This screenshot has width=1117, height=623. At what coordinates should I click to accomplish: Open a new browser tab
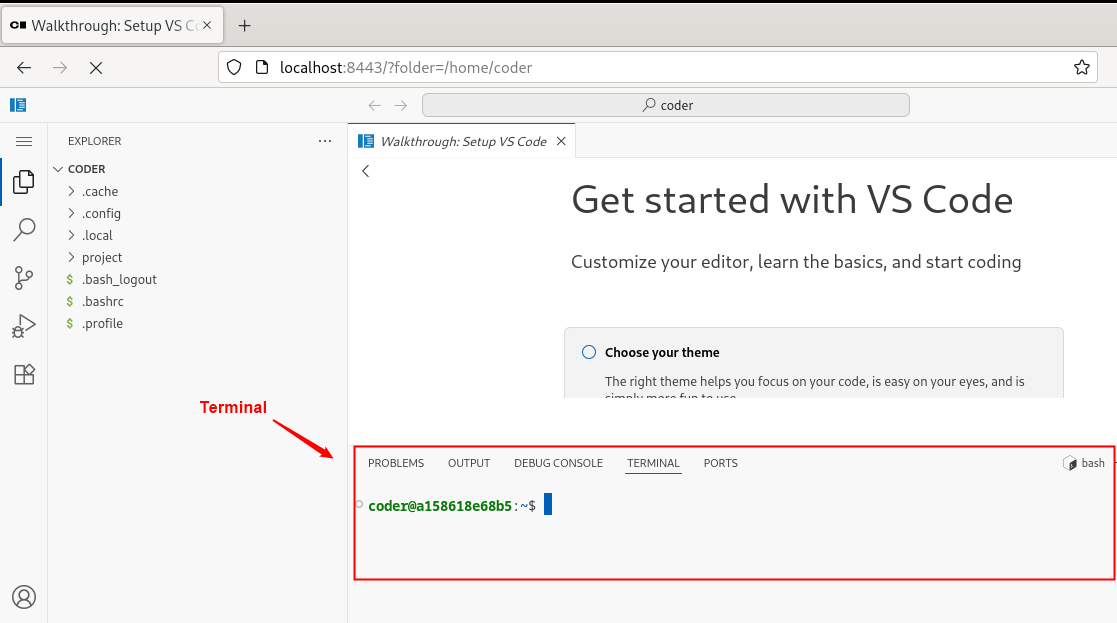[244, 26]
